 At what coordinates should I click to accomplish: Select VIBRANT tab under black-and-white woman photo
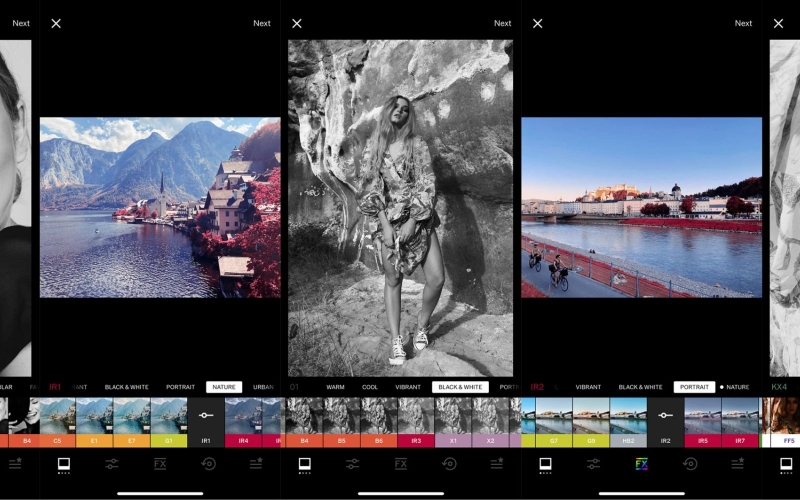(408, 387)
